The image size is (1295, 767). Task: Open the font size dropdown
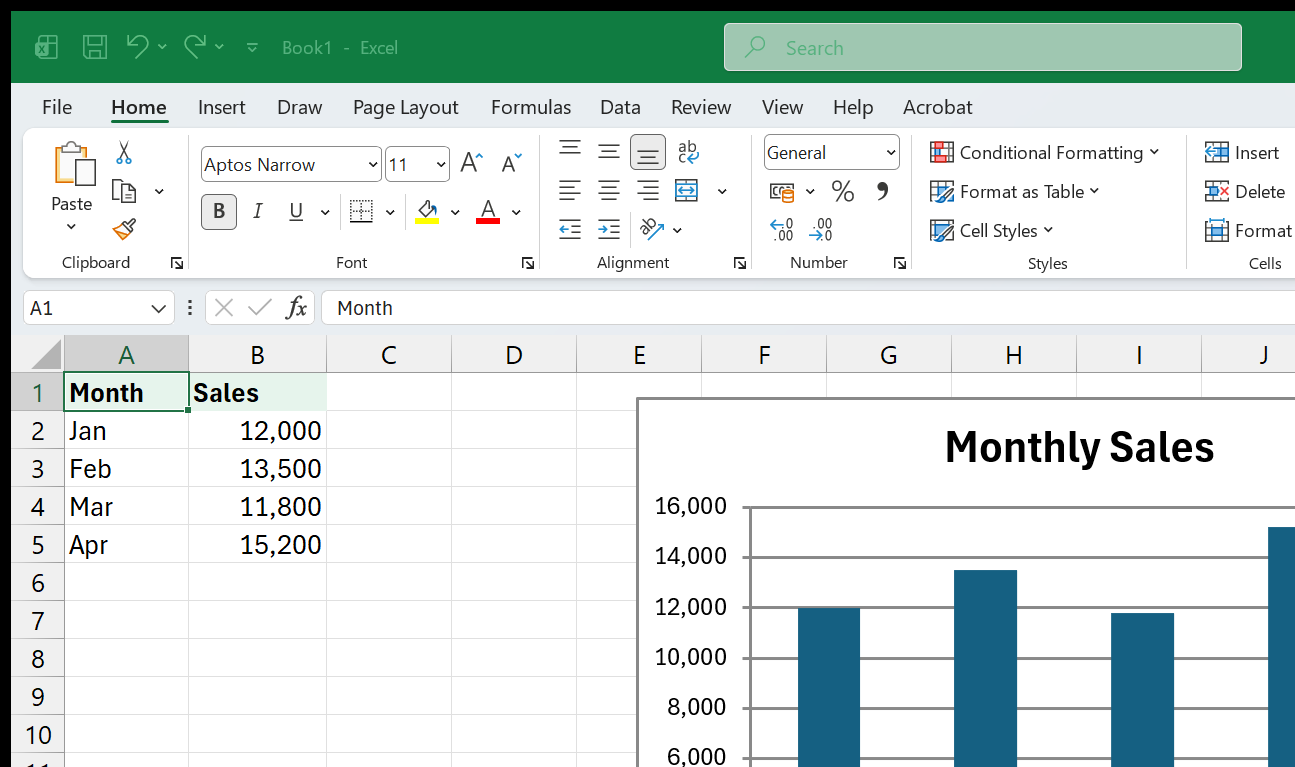point(441,165)
